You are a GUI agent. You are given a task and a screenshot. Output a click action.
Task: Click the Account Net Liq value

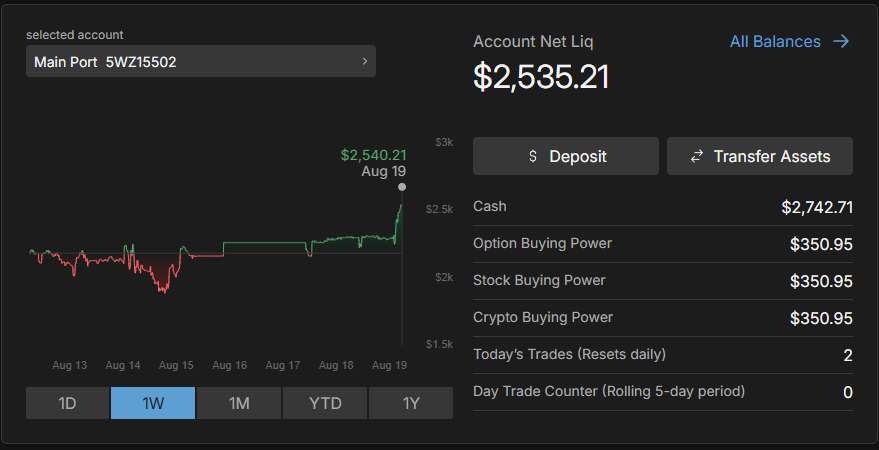pos(541,77)
